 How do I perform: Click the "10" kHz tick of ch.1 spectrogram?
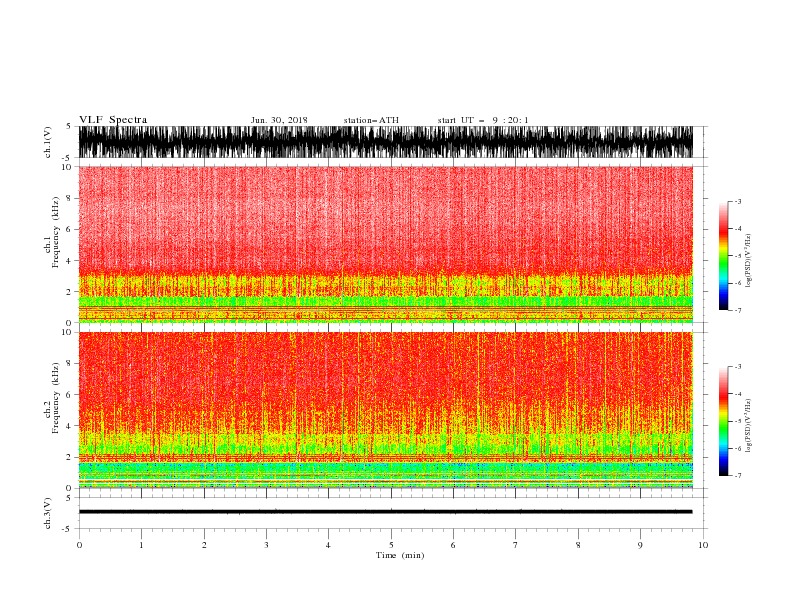tap(66, 167)
